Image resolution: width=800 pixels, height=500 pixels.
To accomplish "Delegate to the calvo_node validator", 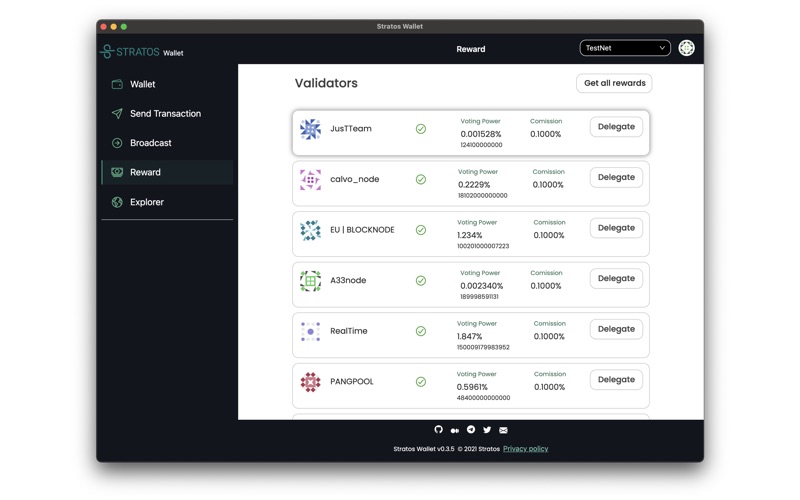I will [x=616, y=177].
